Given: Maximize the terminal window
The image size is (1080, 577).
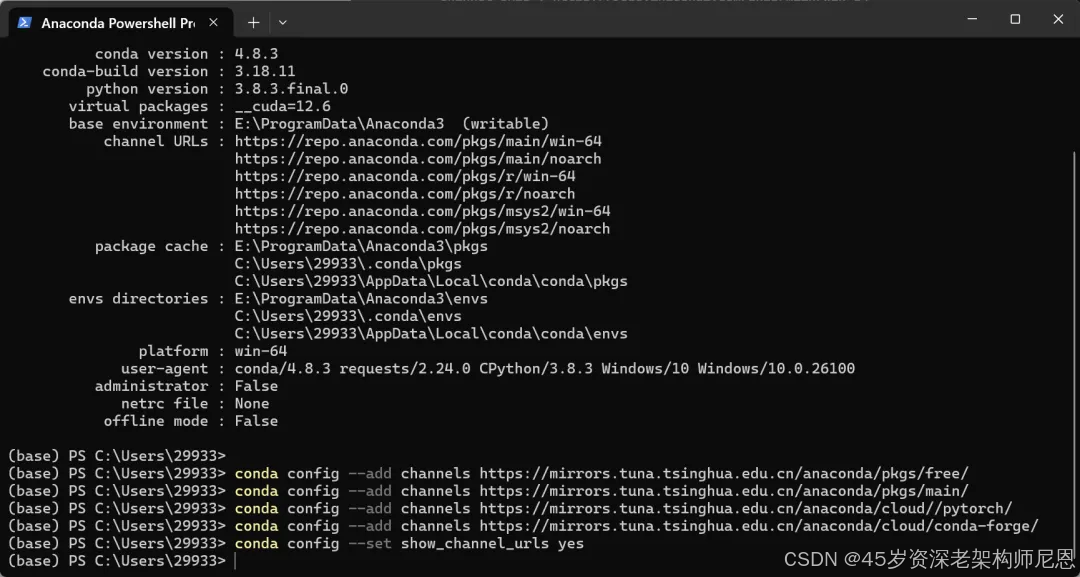Looking at the screenshot, I should (x=1015, y=19).
